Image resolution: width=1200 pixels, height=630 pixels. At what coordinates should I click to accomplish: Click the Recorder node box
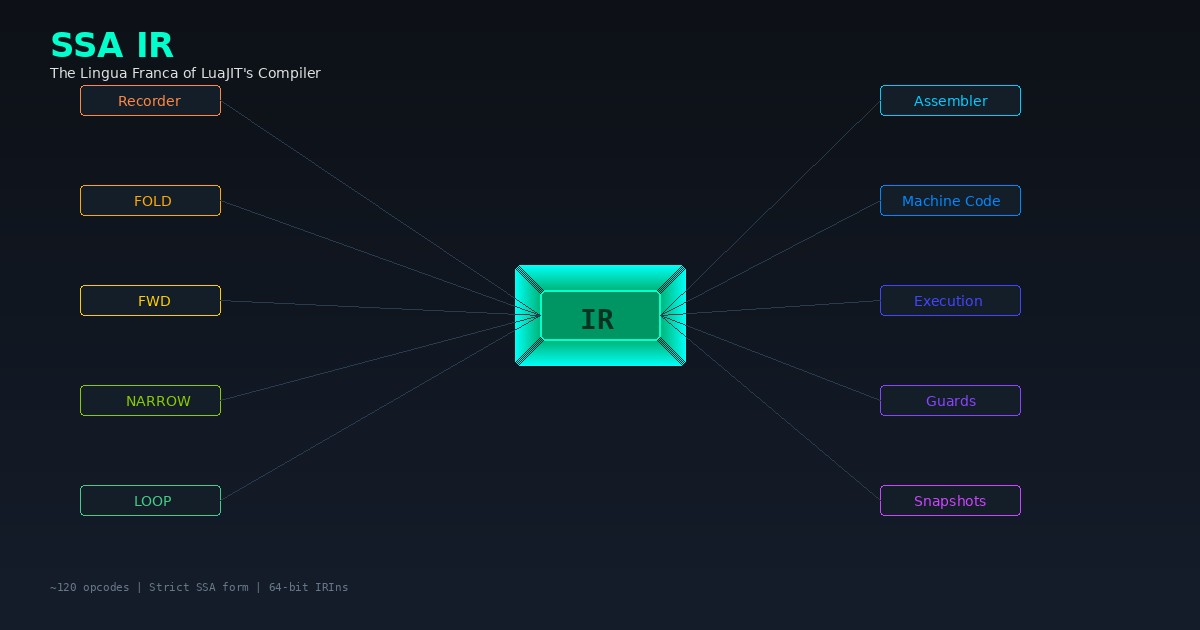(150, 101)
